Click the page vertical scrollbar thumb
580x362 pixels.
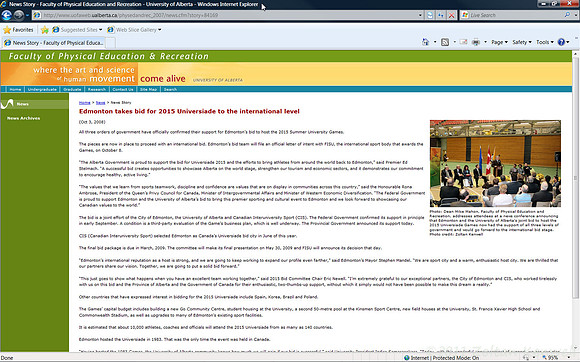[x=576, y=177]
